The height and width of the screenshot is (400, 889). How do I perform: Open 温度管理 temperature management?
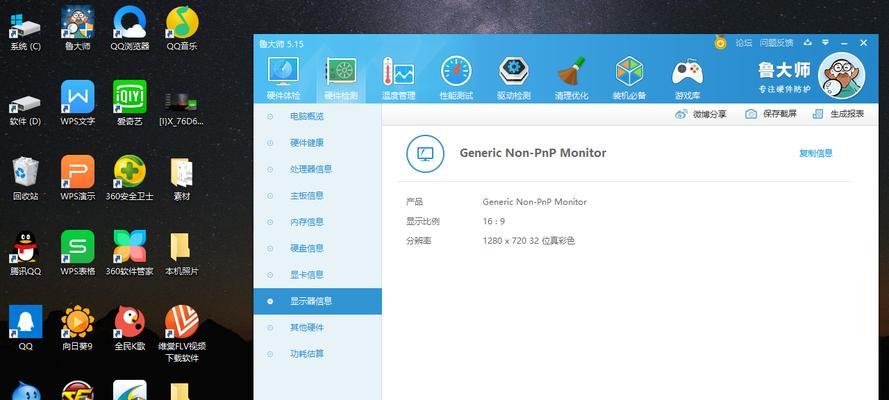[399, 79]
